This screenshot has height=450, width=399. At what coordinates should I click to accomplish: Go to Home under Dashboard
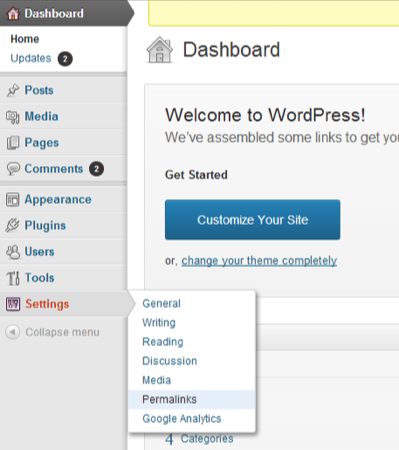25,39
